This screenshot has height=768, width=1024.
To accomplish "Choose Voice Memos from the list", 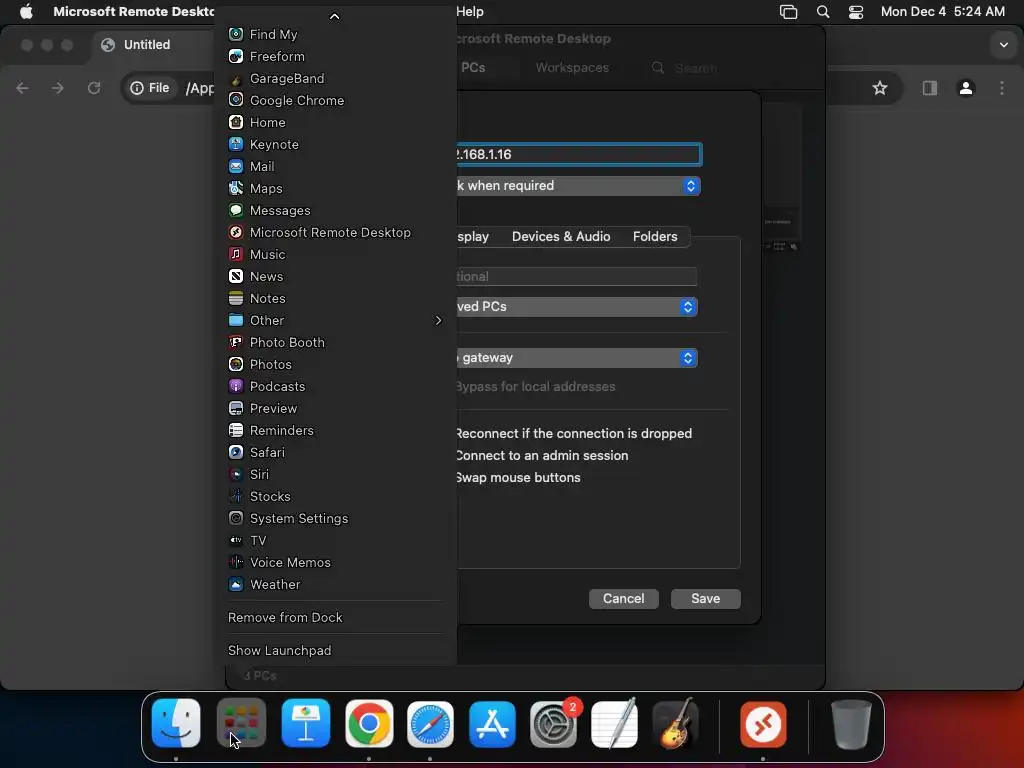I will pyautogui.click(x=334, y=562).
